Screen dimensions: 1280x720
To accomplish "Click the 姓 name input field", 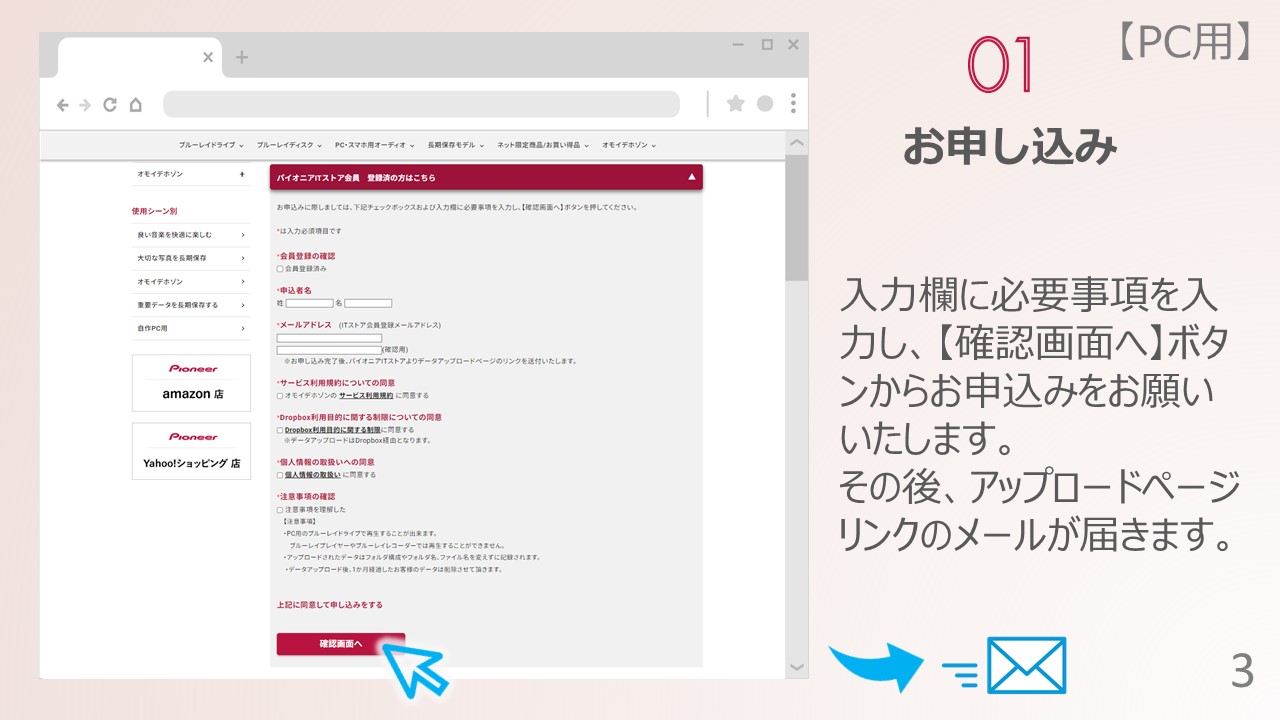I will coord(309,303).
